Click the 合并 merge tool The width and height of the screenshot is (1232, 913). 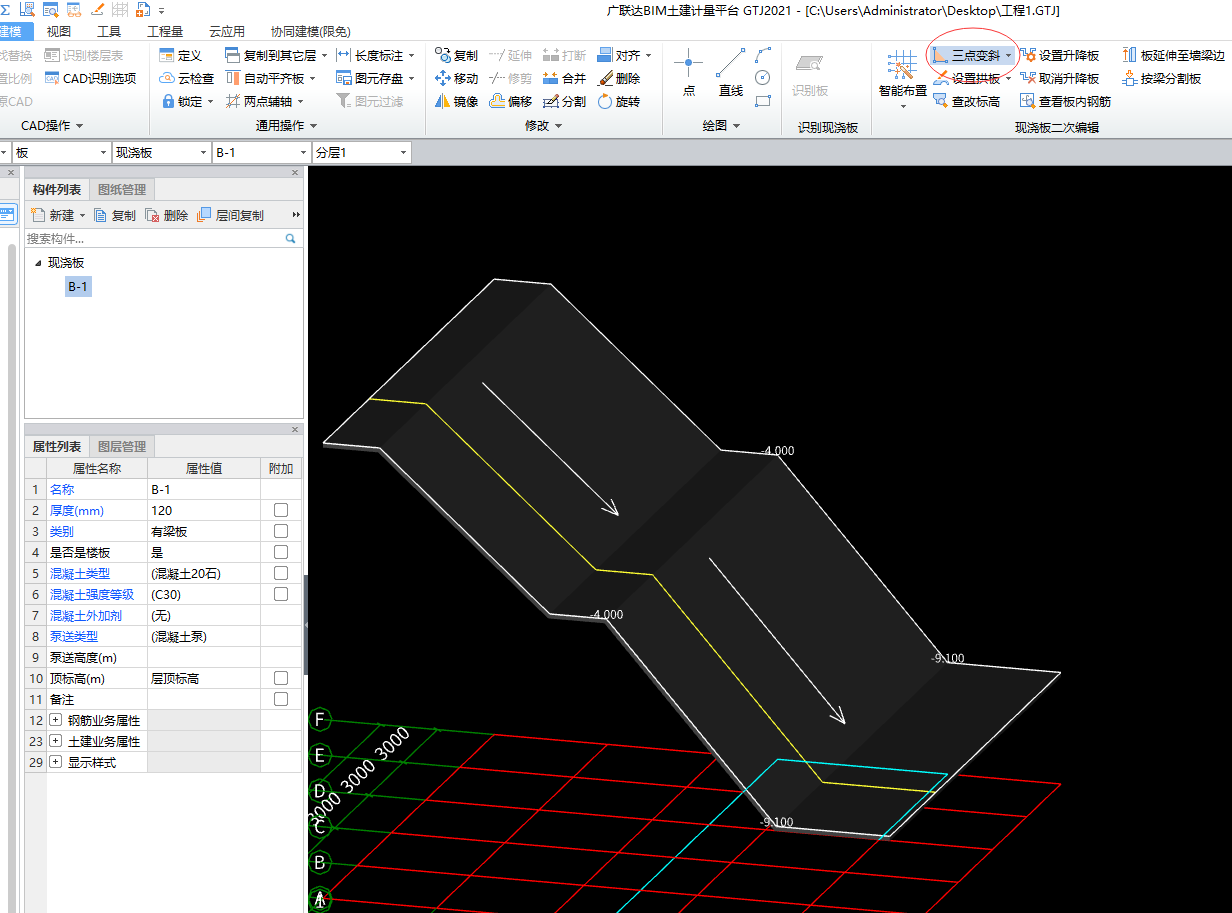[564, 78]
